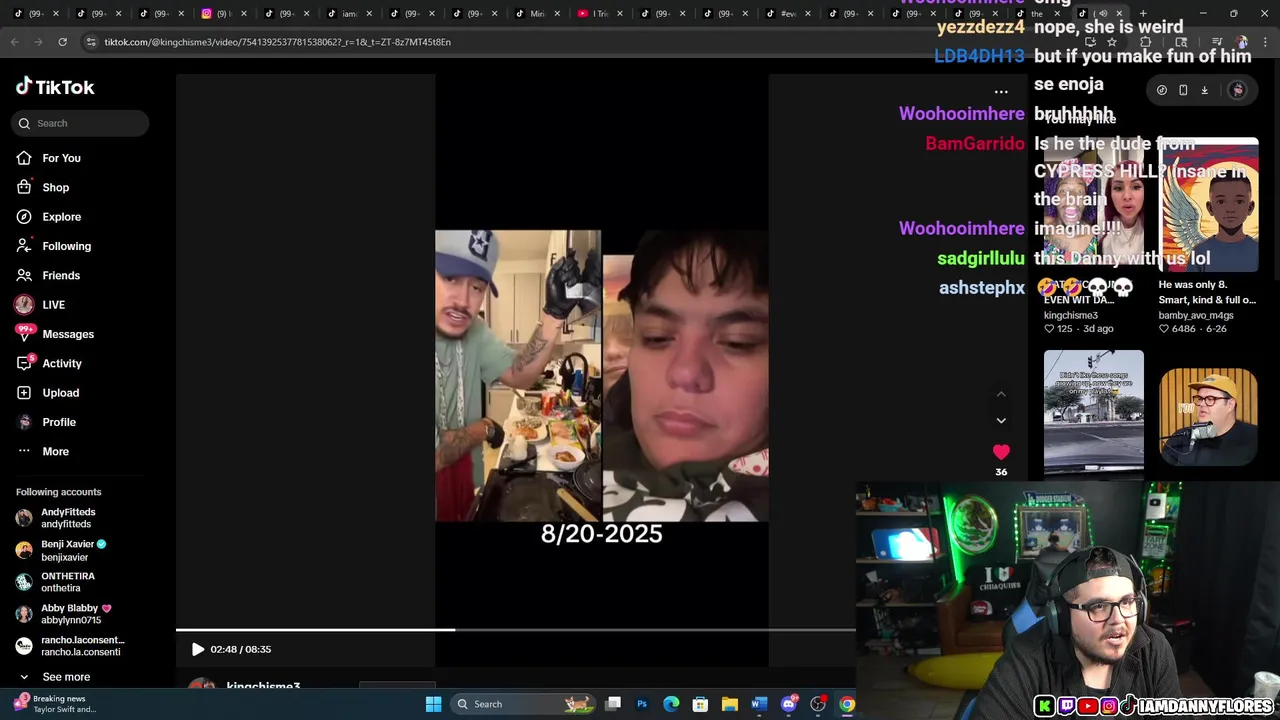
Task: Open Word from the taskbar
Action: [759, 704]
